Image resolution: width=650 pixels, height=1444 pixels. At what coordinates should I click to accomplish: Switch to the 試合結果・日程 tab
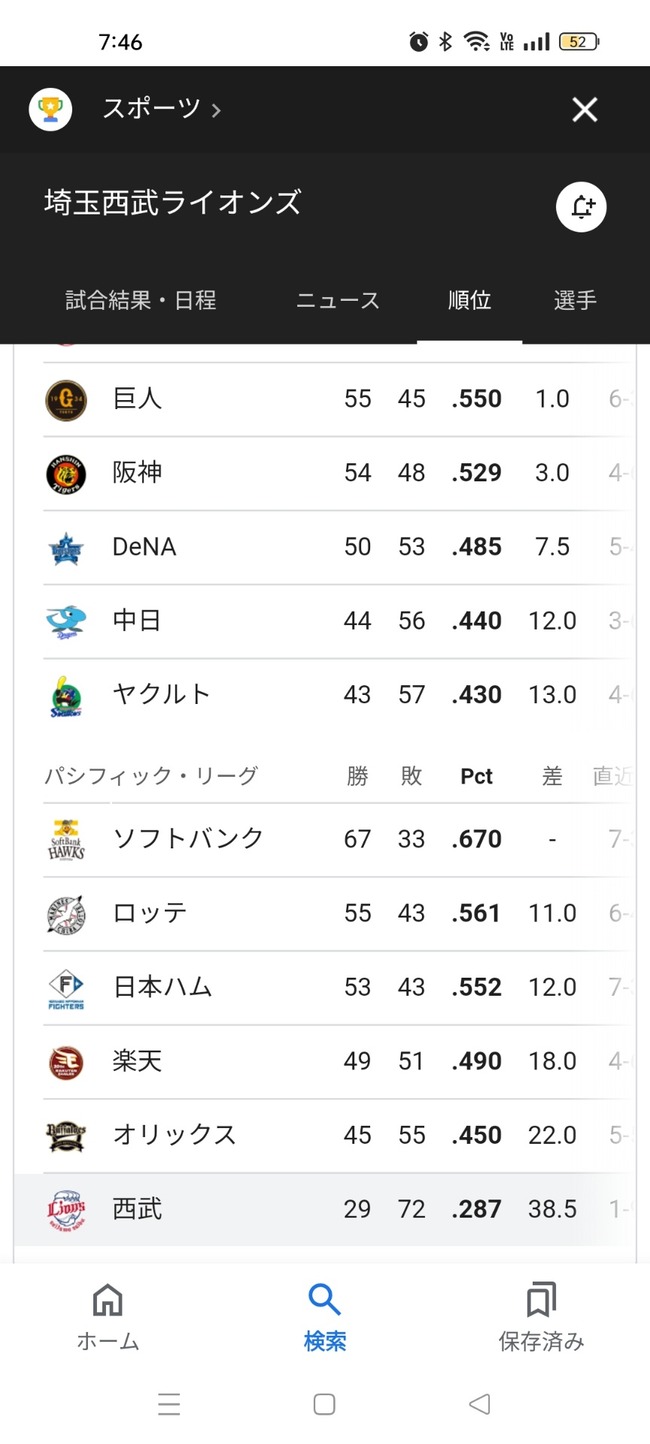coord(141,300)
